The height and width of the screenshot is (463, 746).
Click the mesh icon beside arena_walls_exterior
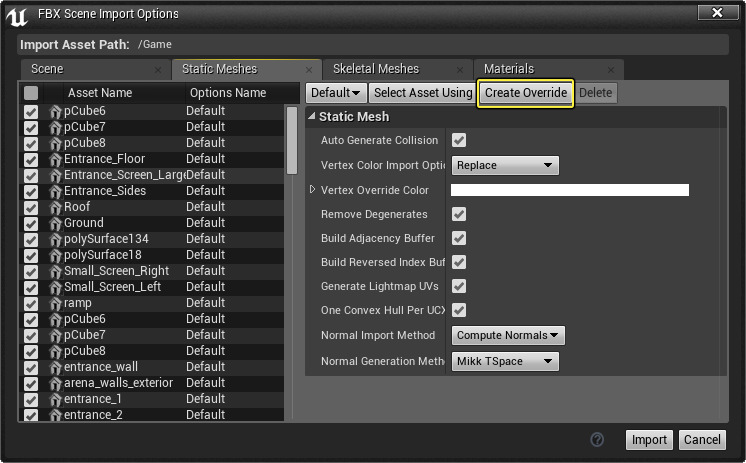pyautogui.click(x=56, y=383)
